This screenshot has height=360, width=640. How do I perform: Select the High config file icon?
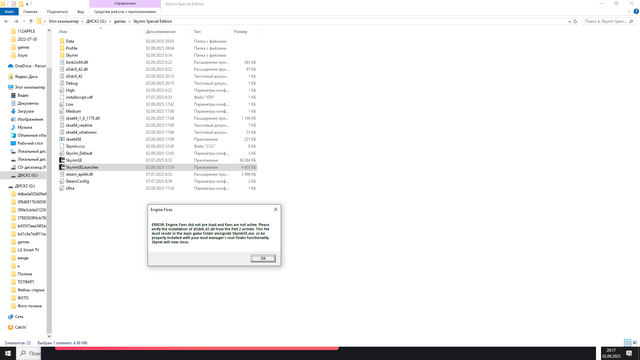(x=62, y=90)
